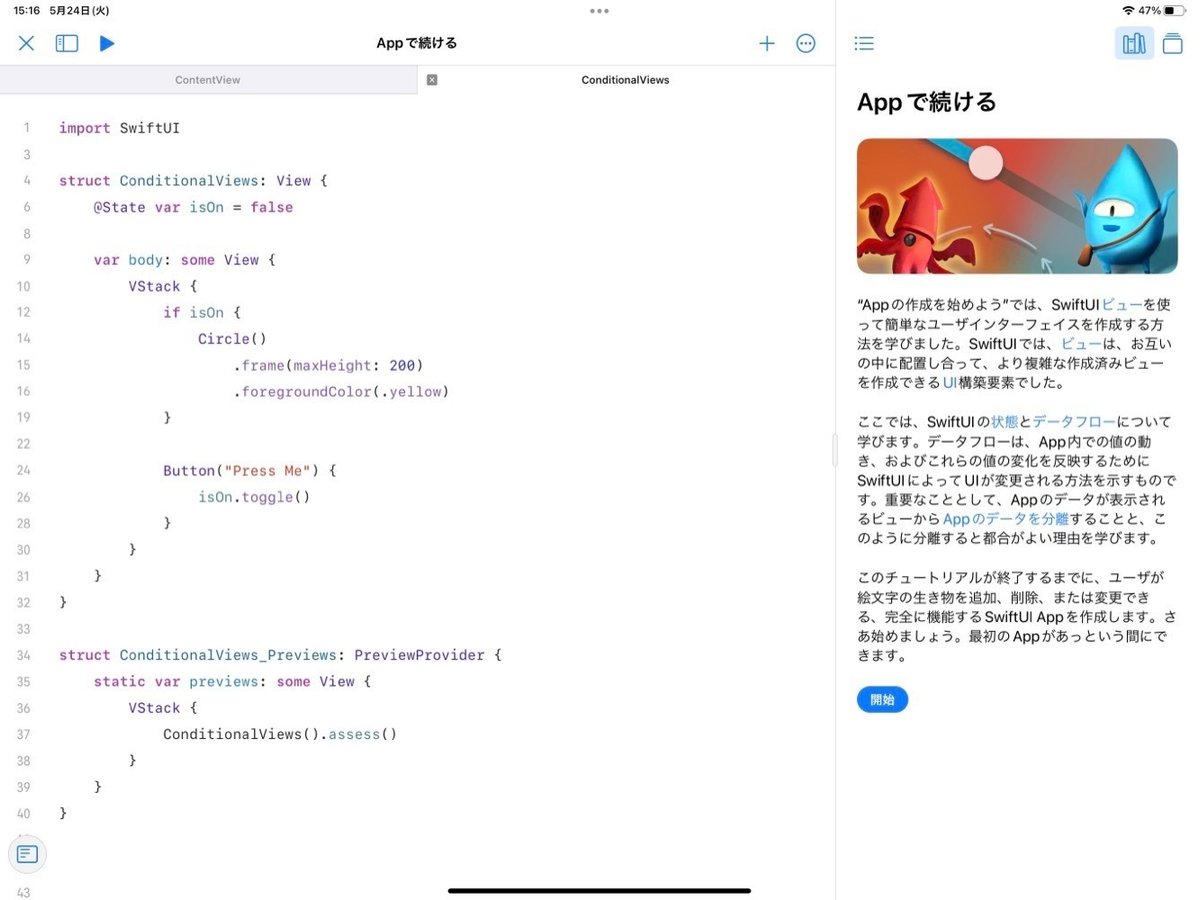Screen dimensions: 1200x900
Task: Tap 'var body: some View' line
Action: [184, 260]
